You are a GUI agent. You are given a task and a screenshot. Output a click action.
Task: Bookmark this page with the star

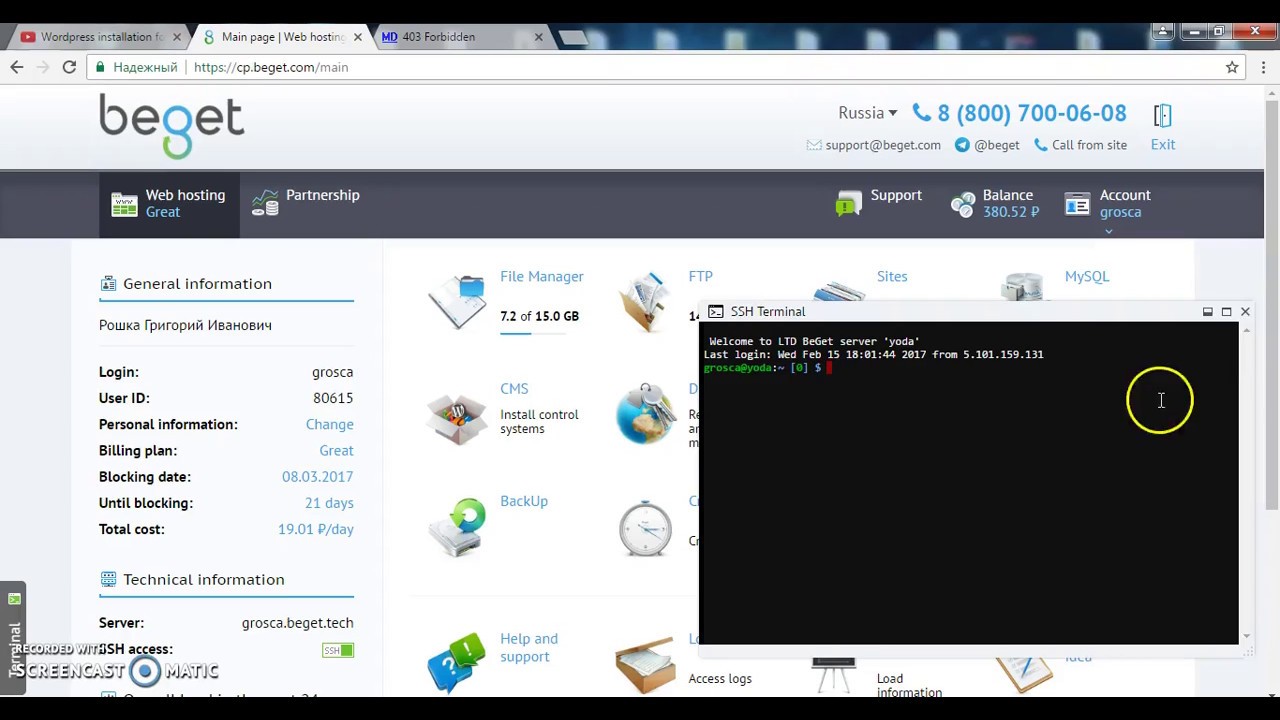[1232, 67]
